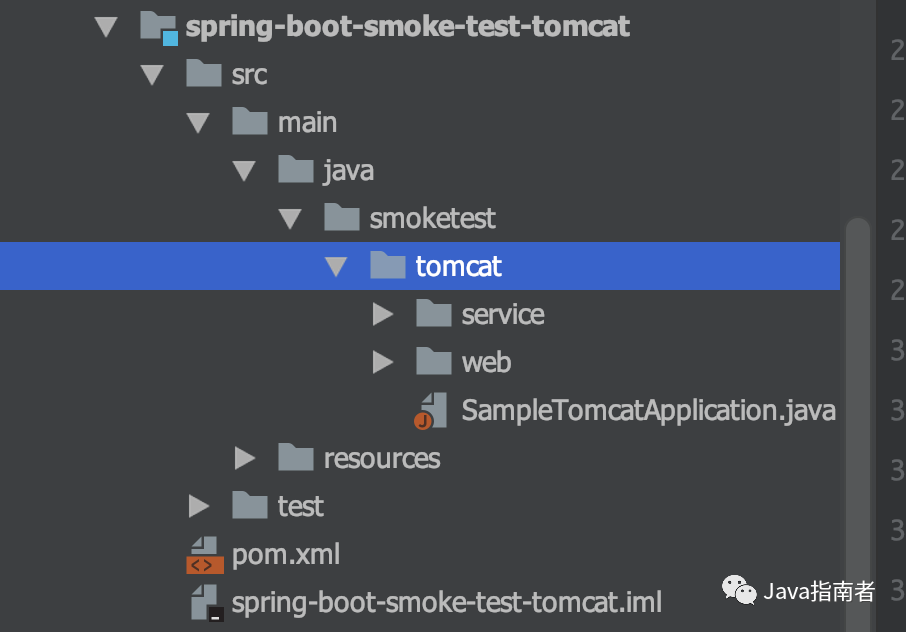Select the pom.xml file name
Screen dimensions: 906x632
pos(286,554)
